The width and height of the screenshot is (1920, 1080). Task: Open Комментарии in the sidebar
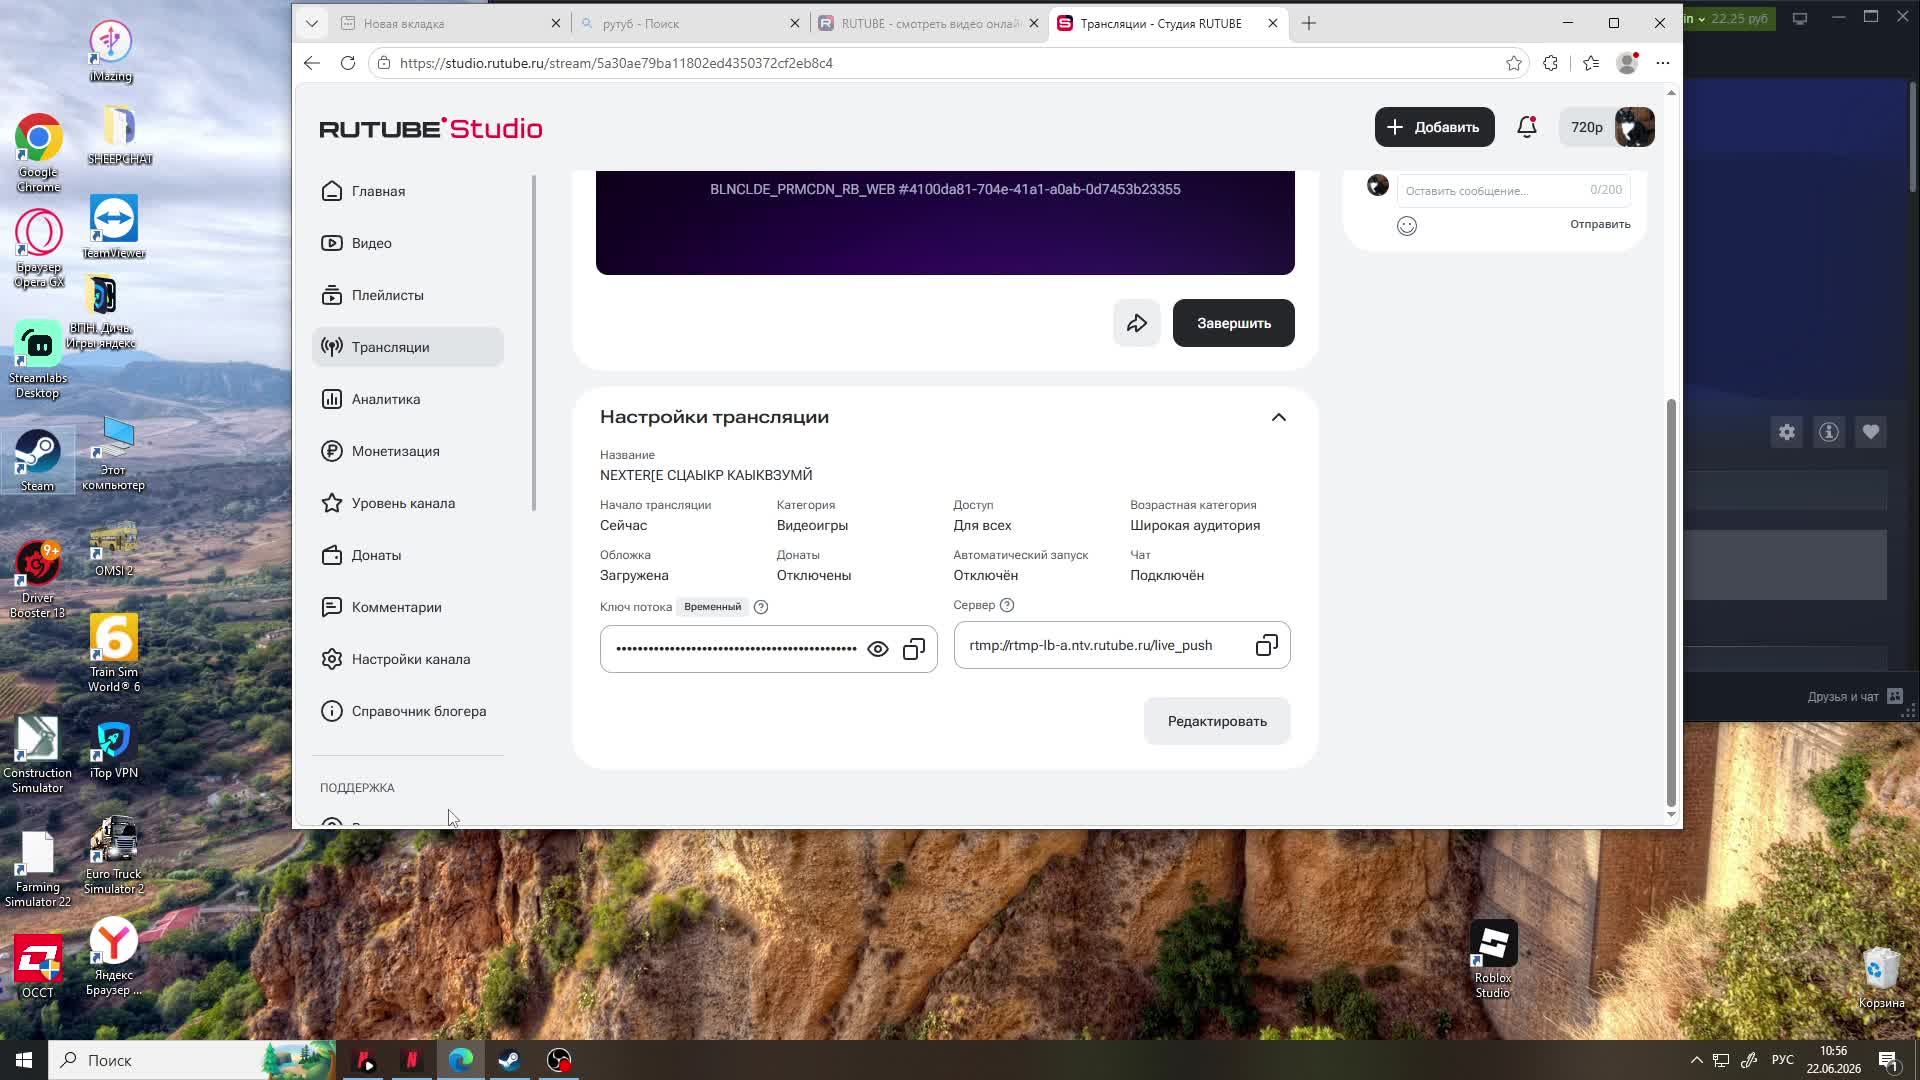coord(408,607)
